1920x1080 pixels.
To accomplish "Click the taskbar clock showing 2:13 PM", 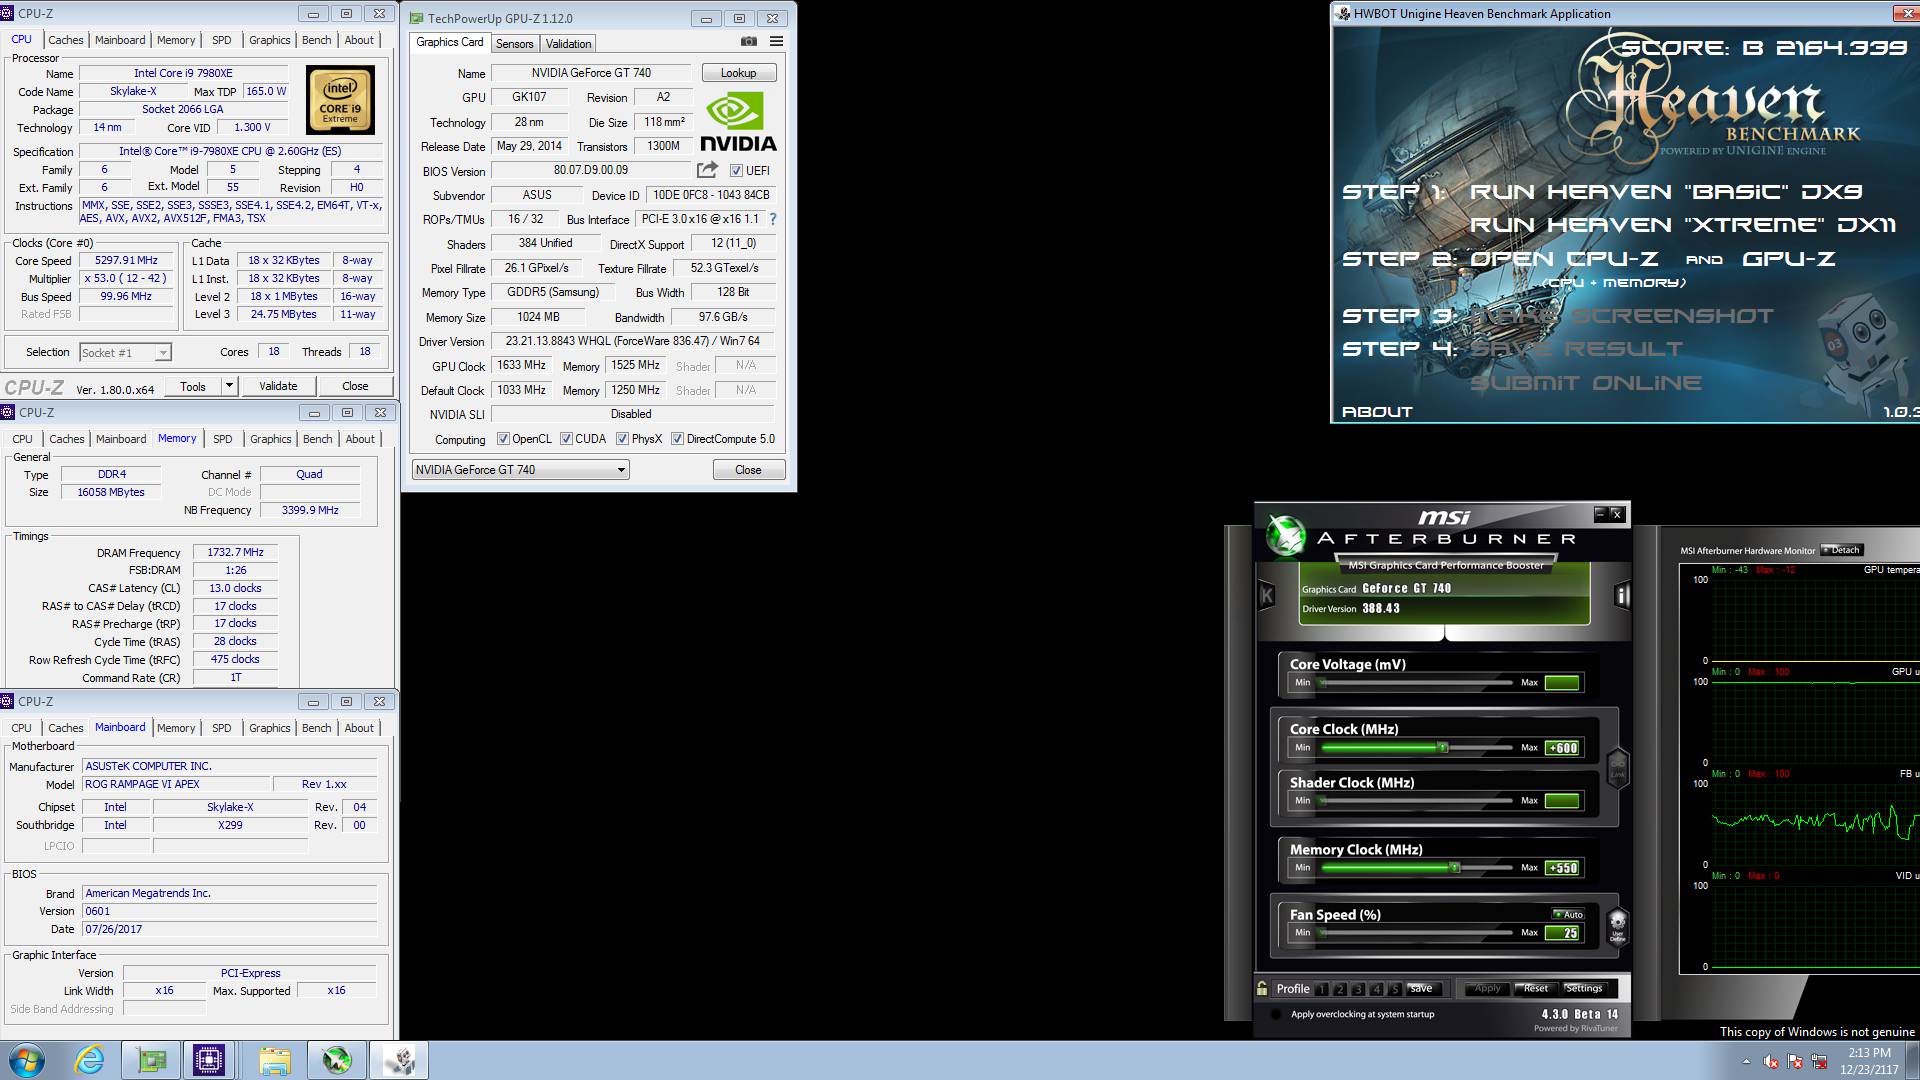I will point(1869,1061).
